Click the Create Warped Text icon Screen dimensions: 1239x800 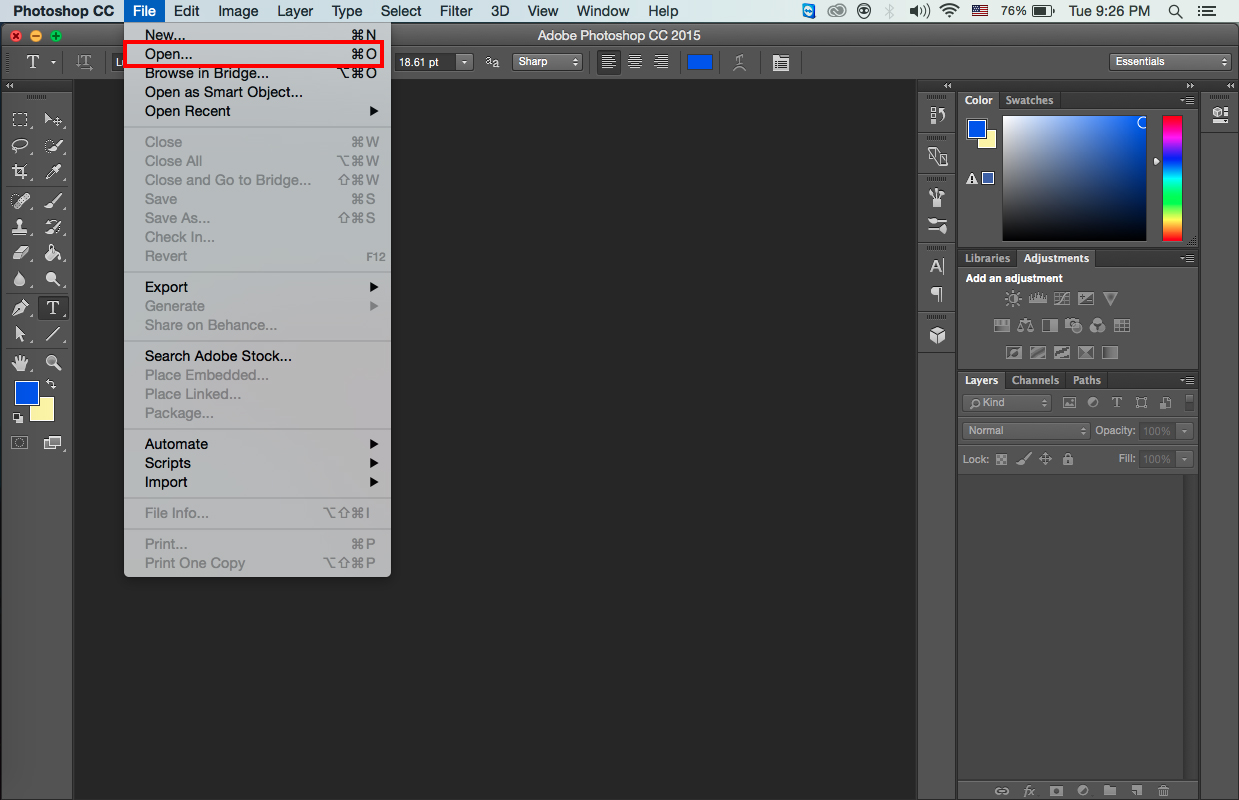739,62
